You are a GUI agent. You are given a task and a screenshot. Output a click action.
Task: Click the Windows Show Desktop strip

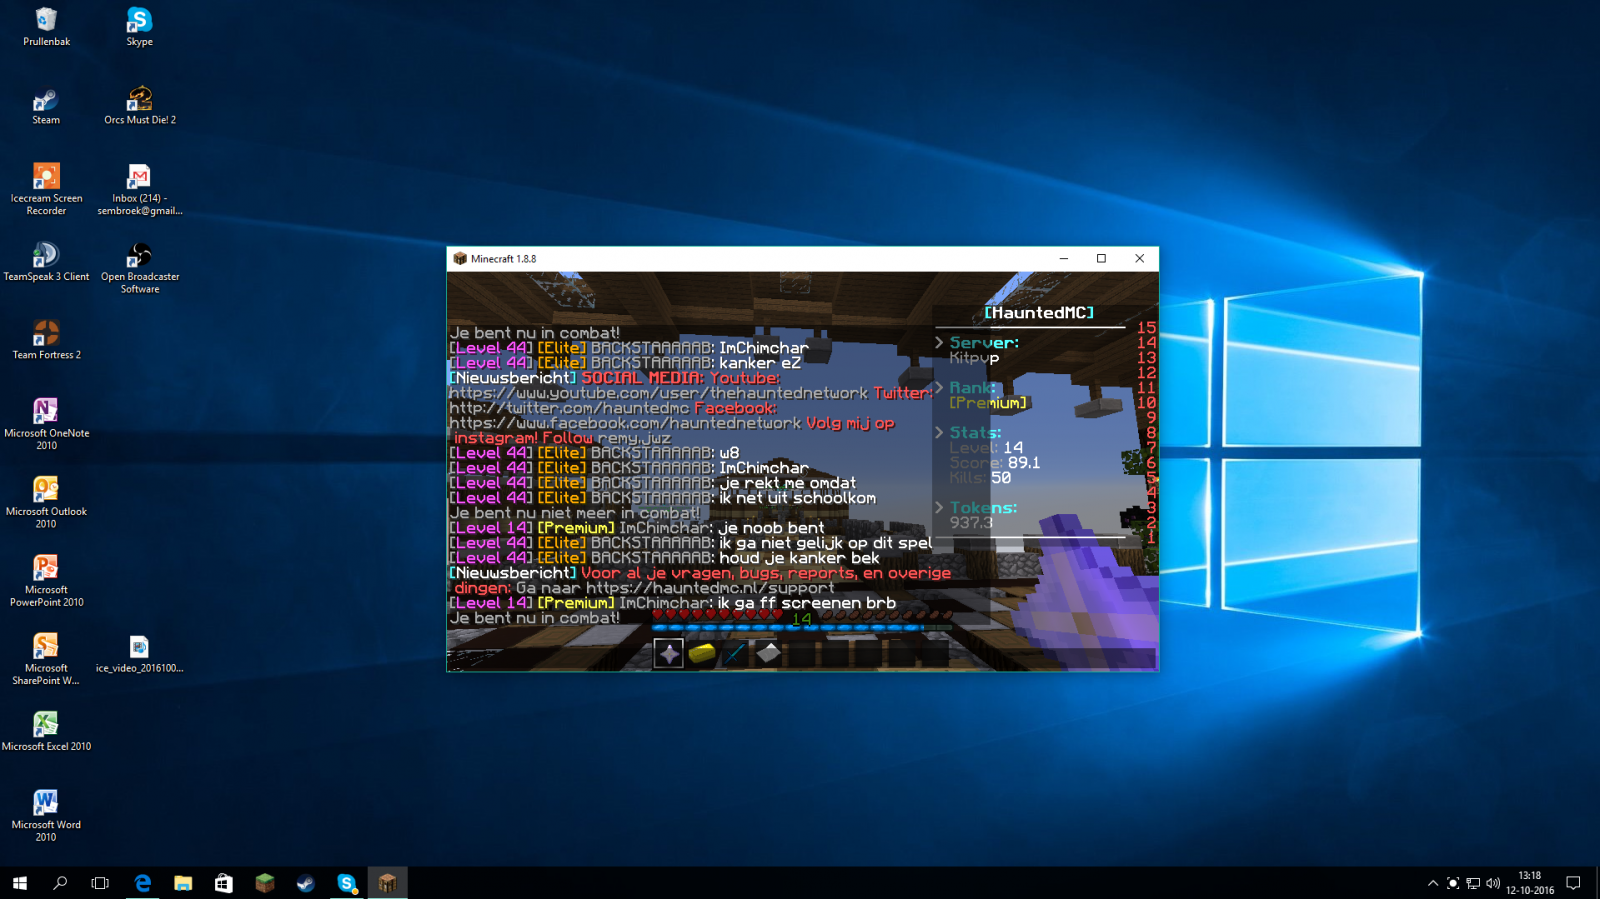click(1597, 883)
